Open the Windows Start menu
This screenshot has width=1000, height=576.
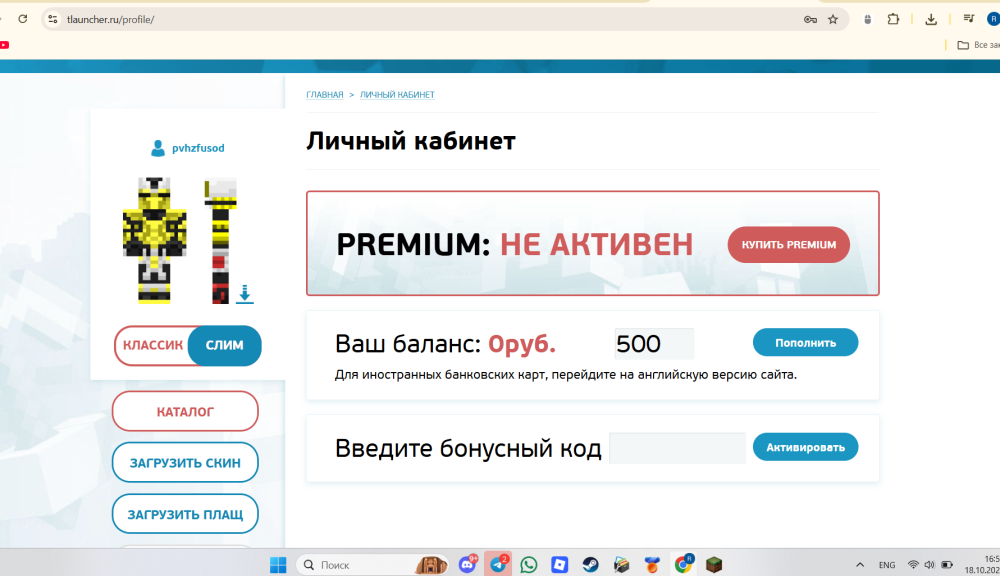[x=278, y=565]
